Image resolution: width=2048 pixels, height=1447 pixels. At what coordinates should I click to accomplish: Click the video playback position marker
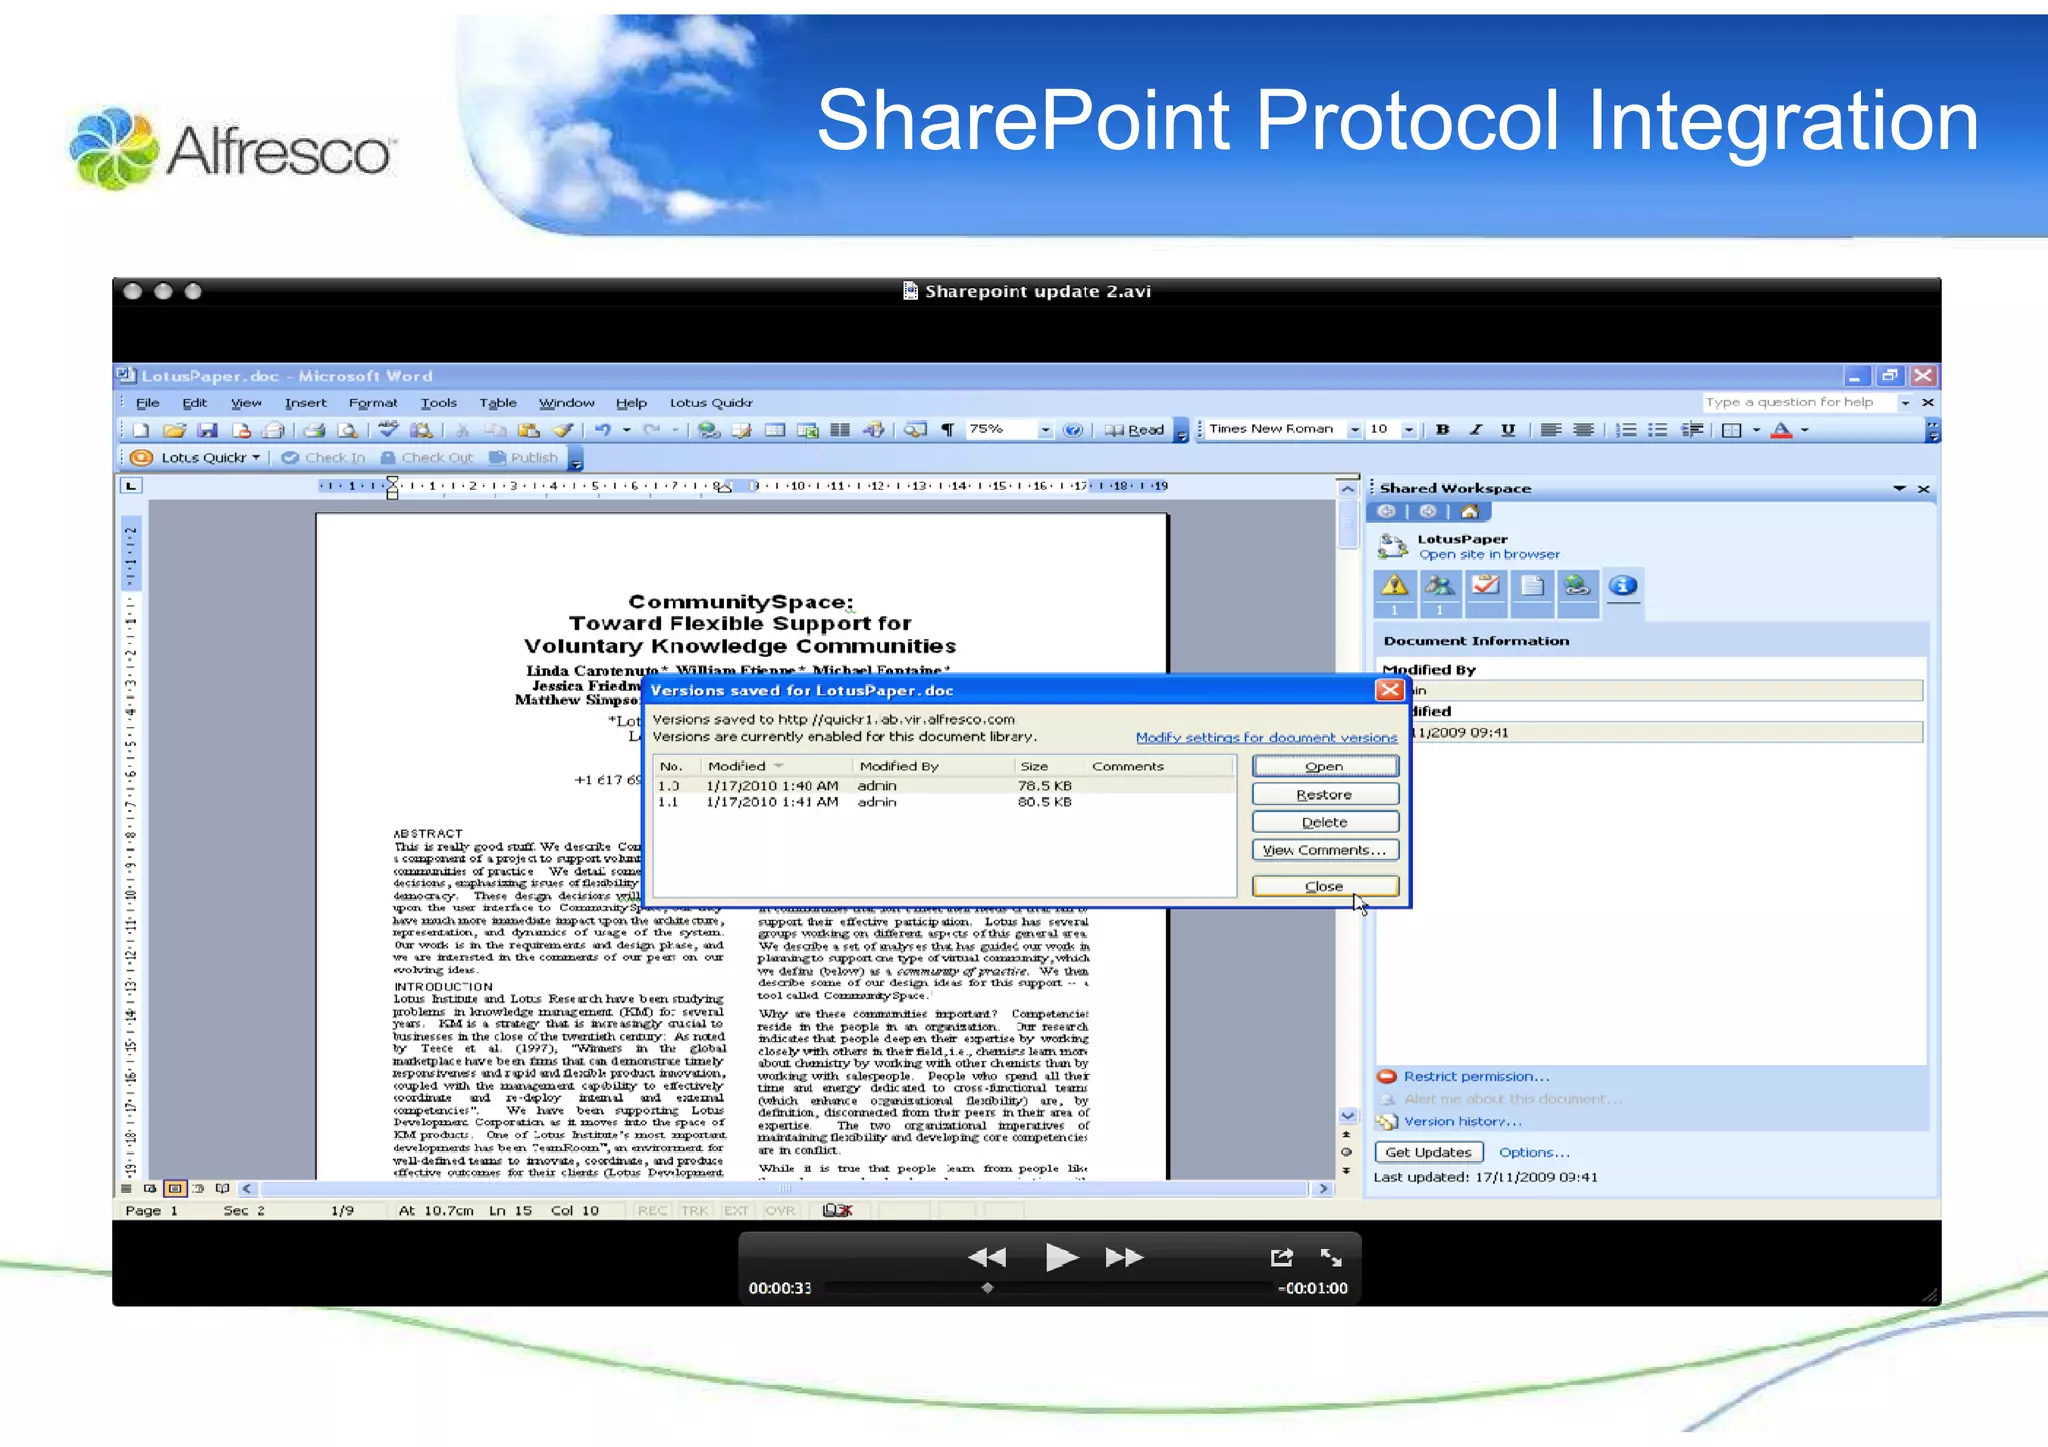[x=987, y=1288]
